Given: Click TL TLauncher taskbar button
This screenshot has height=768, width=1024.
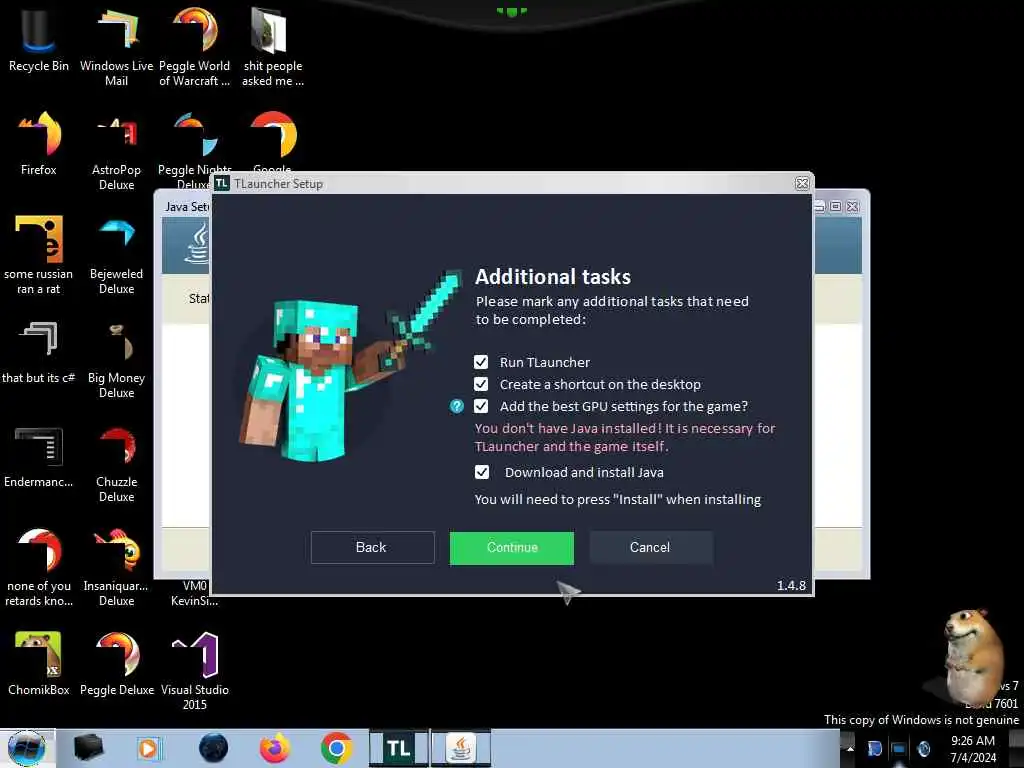Looking at the screenshot, I should point(398,748).
